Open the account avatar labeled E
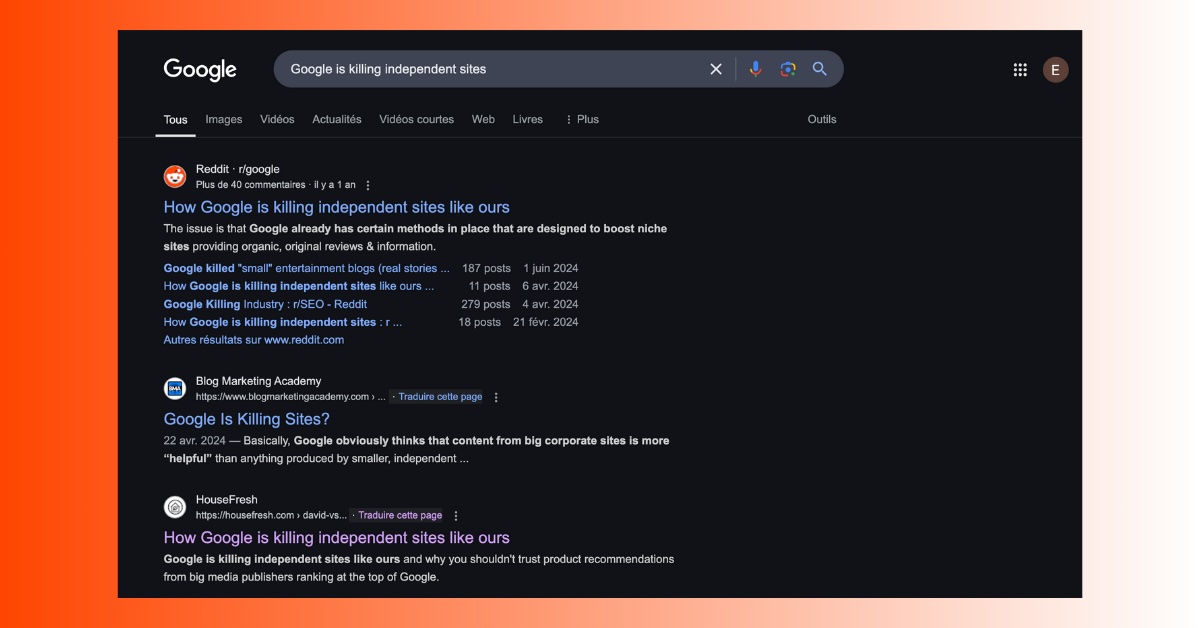1200x628 pixels. [x=1055, y=69]
